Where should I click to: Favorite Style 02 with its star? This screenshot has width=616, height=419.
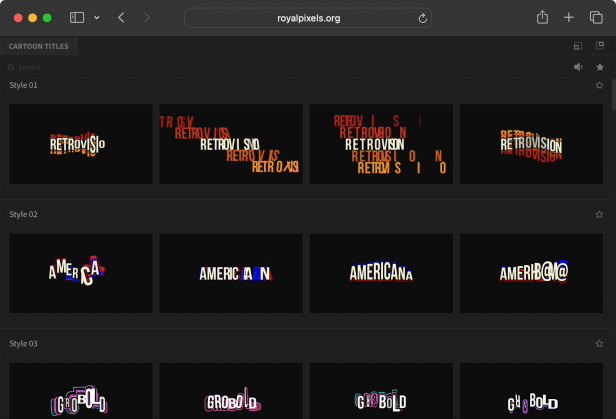pyautogui.click(x=599, y=214)
